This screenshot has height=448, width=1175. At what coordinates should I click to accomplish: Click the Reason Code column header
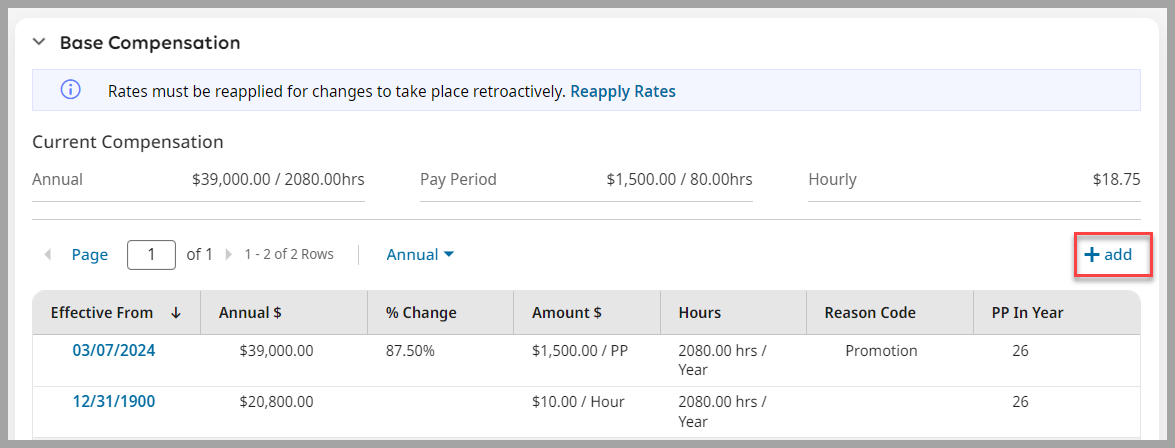click(870, 313)
